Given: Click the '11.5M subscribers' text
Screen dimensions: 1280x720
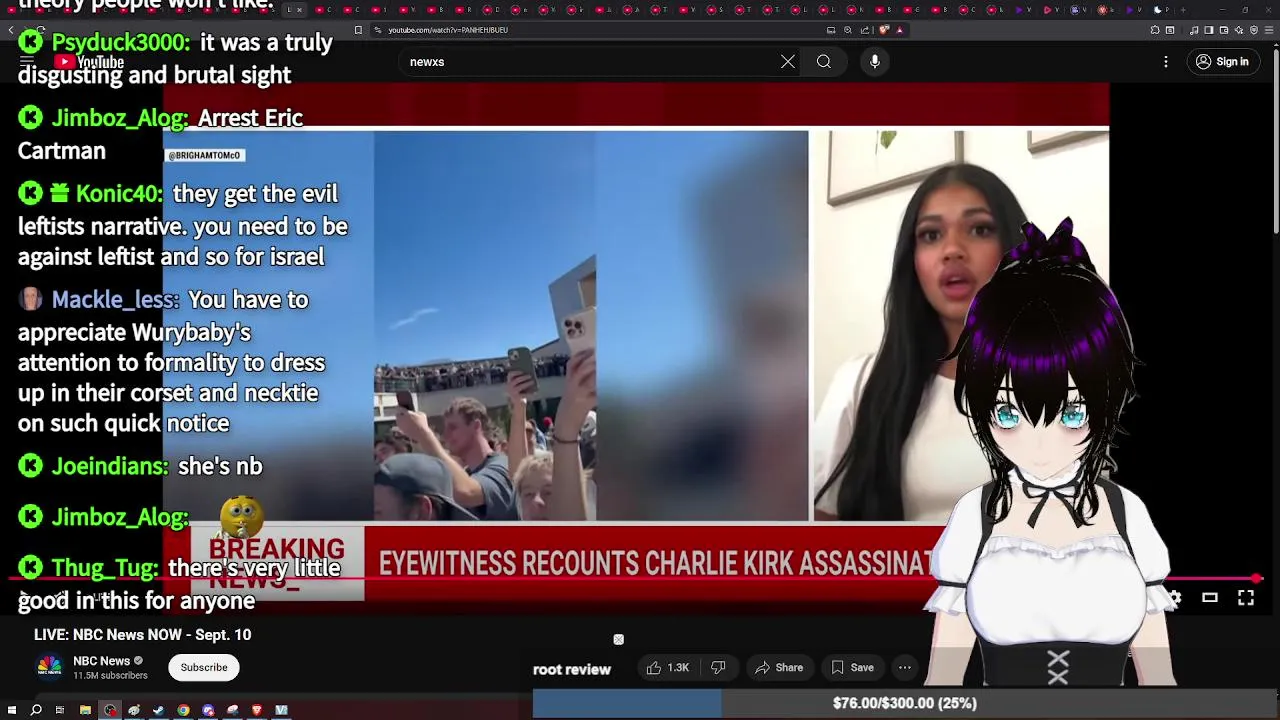Looking at the screenshot, I should [x=110, y=676].
